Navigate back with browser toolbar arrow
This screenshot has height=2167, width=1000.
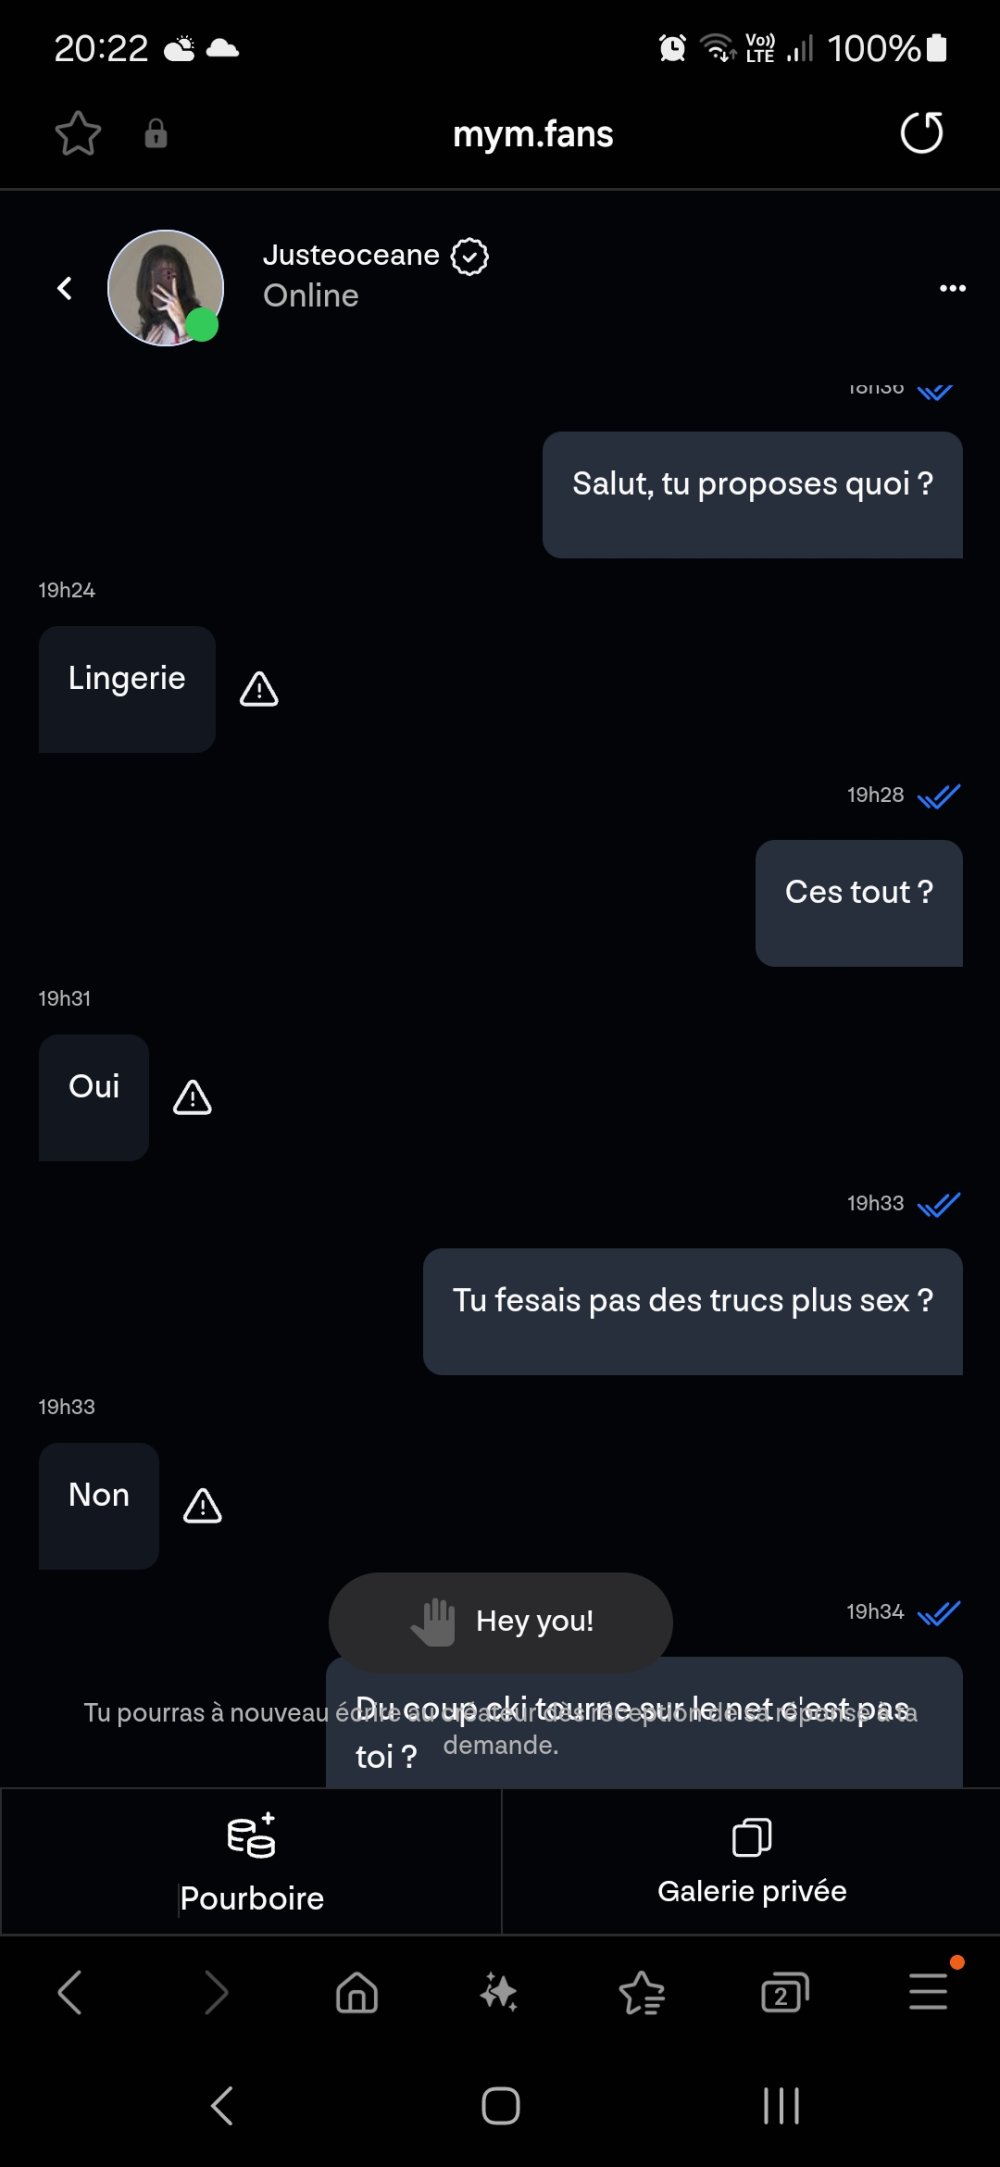70,1992
